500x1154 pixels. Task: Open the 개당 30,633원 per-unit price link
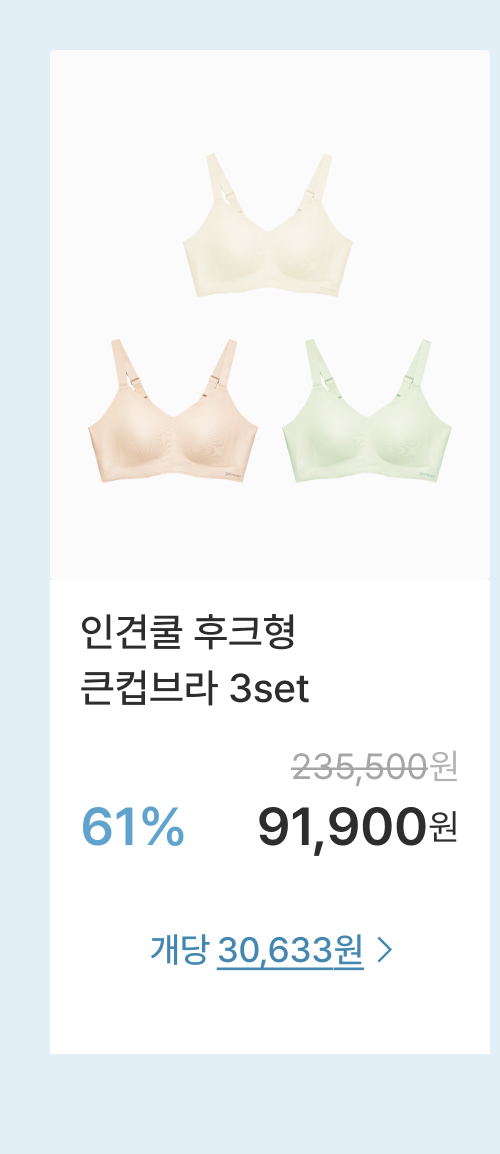272,950
